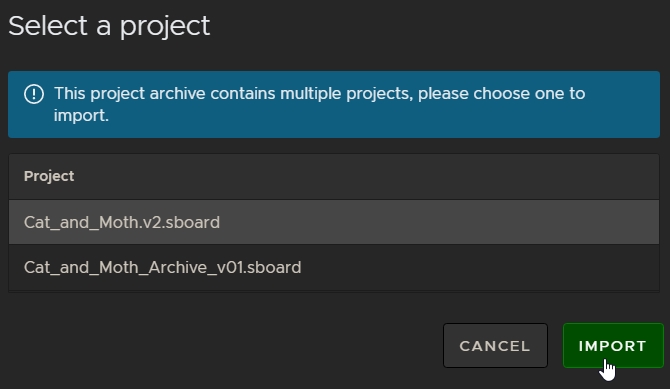Image resolution: width=670 pixels, height=389 pixels.
Task: Pick the unhighlighted Cat_and_Moth_Archive_v01 entry
Action: tap(334, 268)
